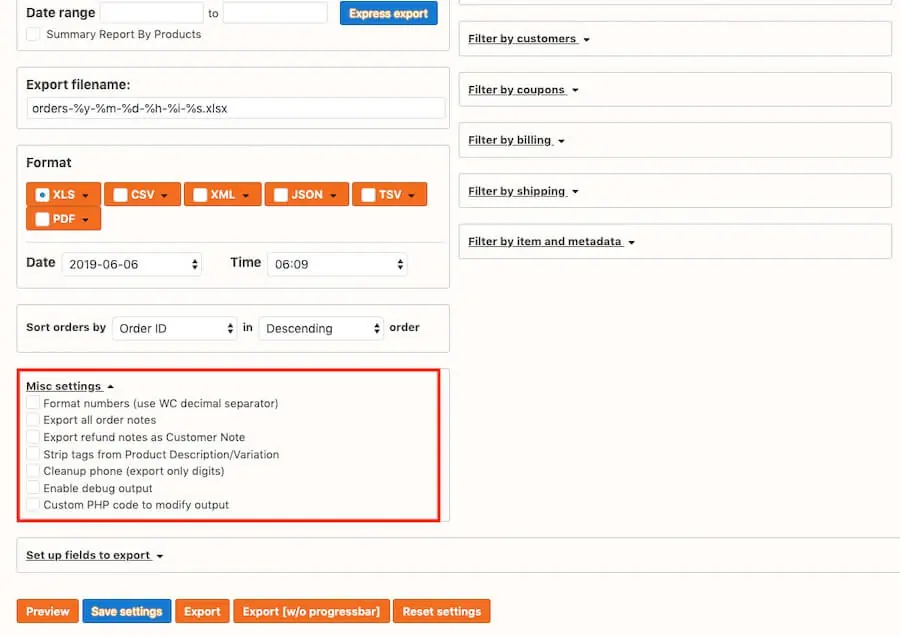Select the CSV format radio button

tap(120, 195)
